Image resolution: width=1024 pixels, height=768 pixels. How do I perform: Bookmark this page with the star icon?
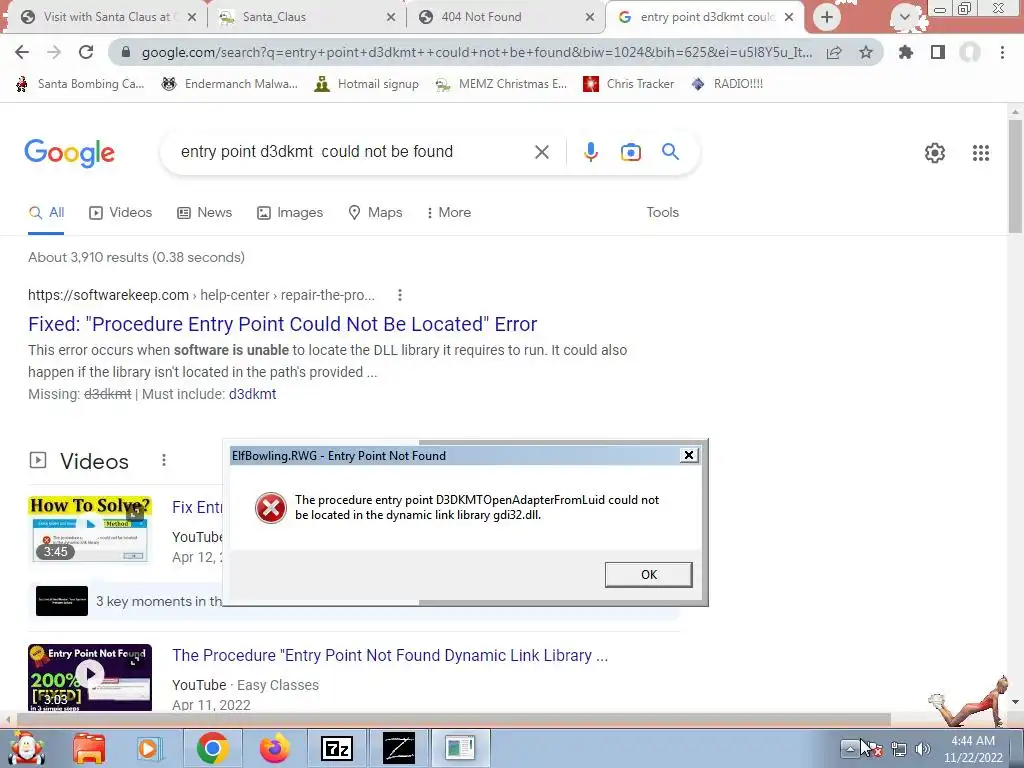click(866, 52)
